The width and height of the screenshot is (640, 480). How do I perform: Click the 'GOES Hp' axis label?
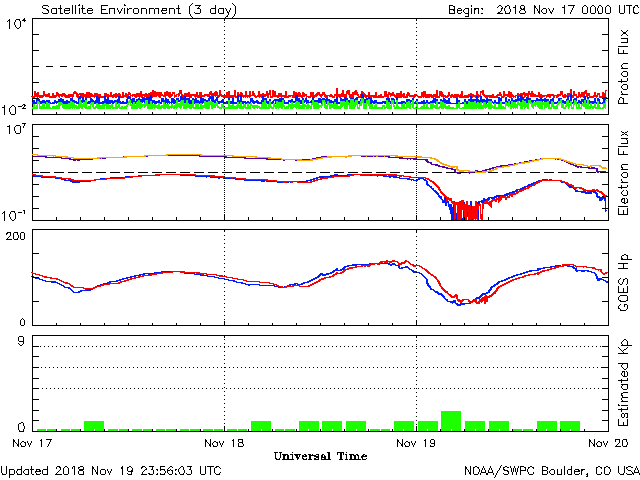pos(623,282)
